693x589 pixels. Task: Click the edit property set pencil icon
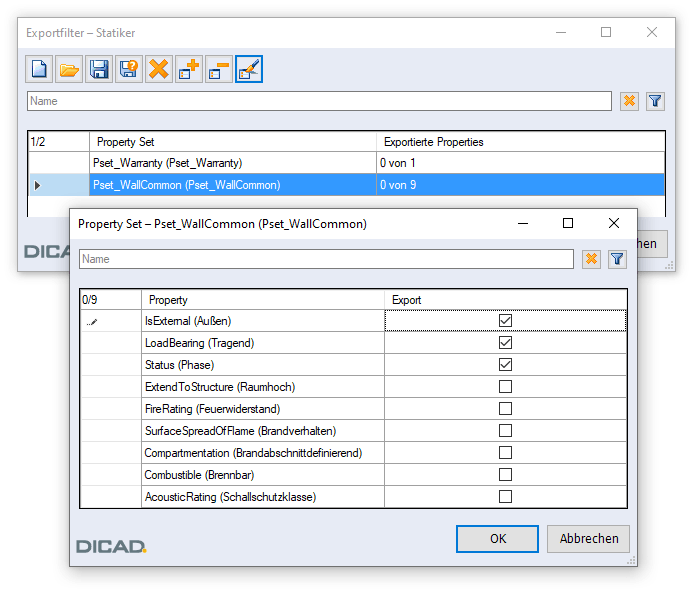tap(249, 69)
